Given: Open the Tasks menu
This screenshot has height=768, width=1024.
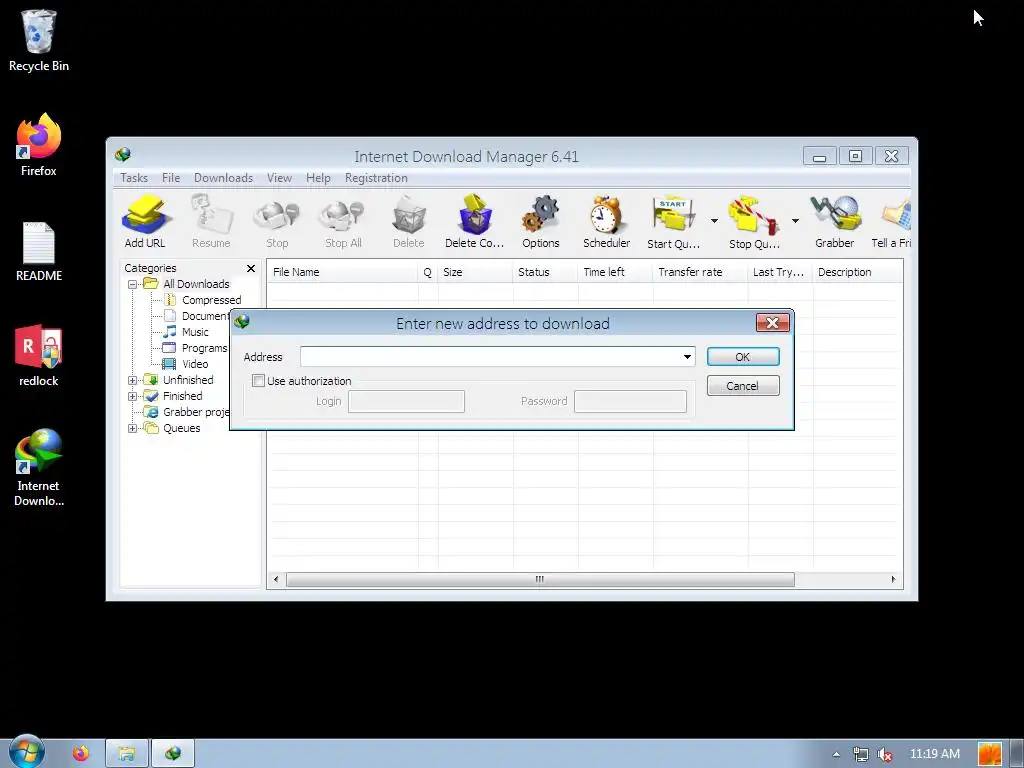Looking at the screenshot, I should (134, 178).
